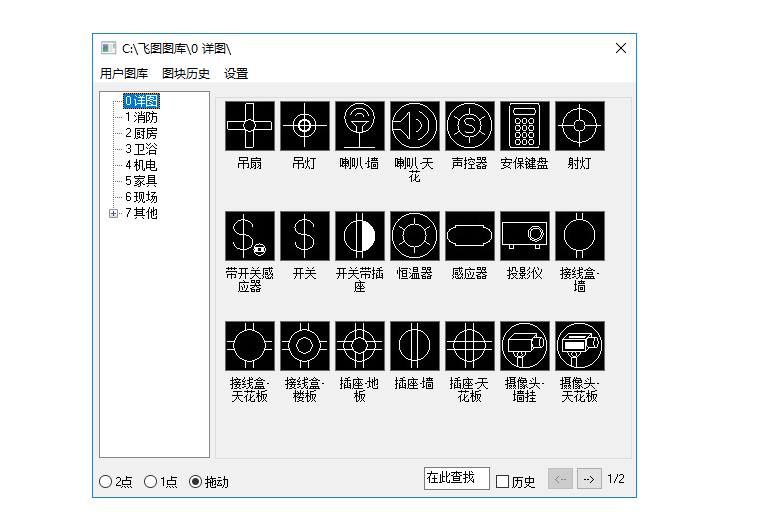Open the 1消防 category in tree
The height and width of the screenshot is (532, 780).
(x=141, y=117)
